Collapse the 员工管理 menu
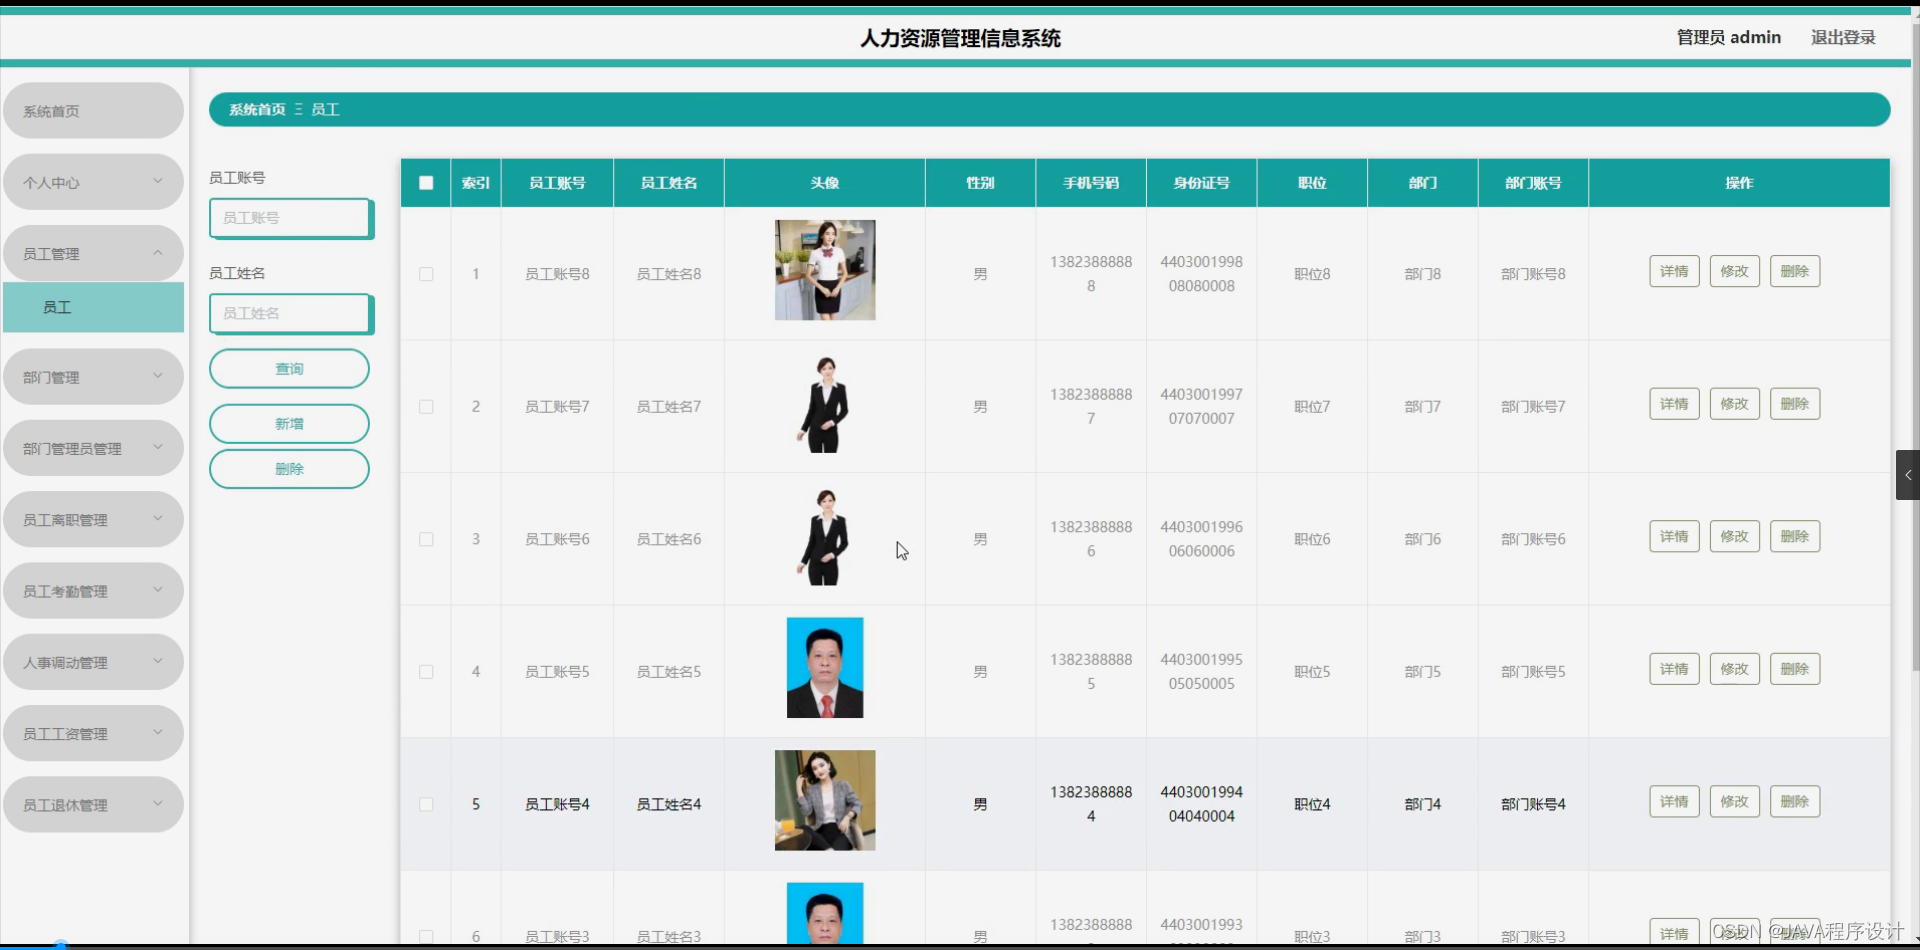Viewport: 1920px width, 950px height. [x=93, y=253]
